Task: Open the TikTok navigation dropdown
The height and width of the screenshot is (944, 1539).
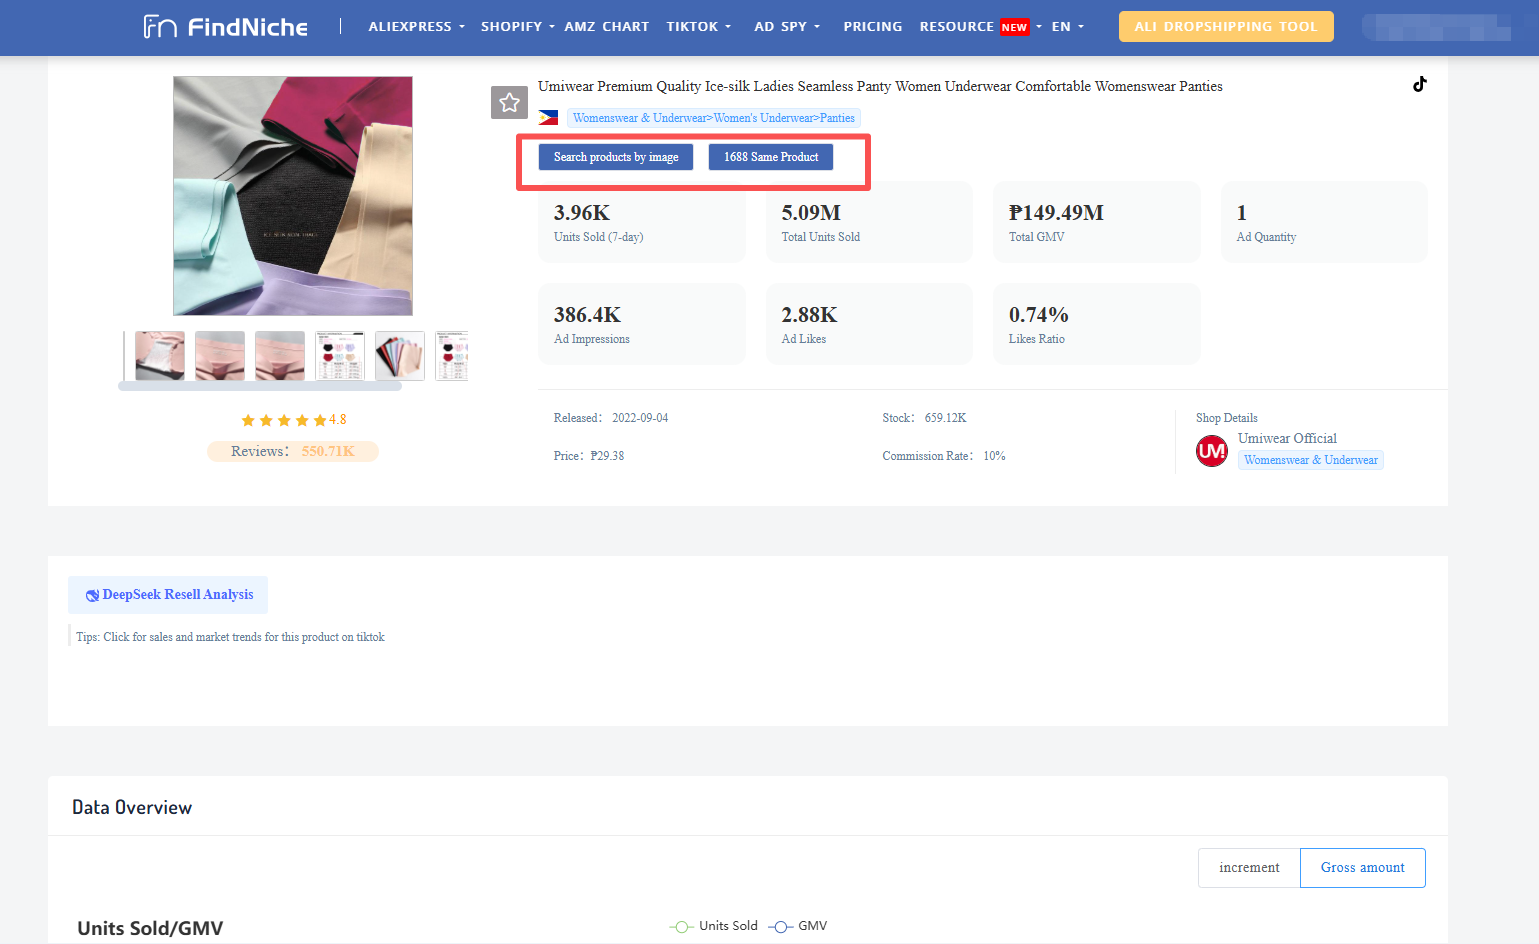Action: click(x=698, y=27)
